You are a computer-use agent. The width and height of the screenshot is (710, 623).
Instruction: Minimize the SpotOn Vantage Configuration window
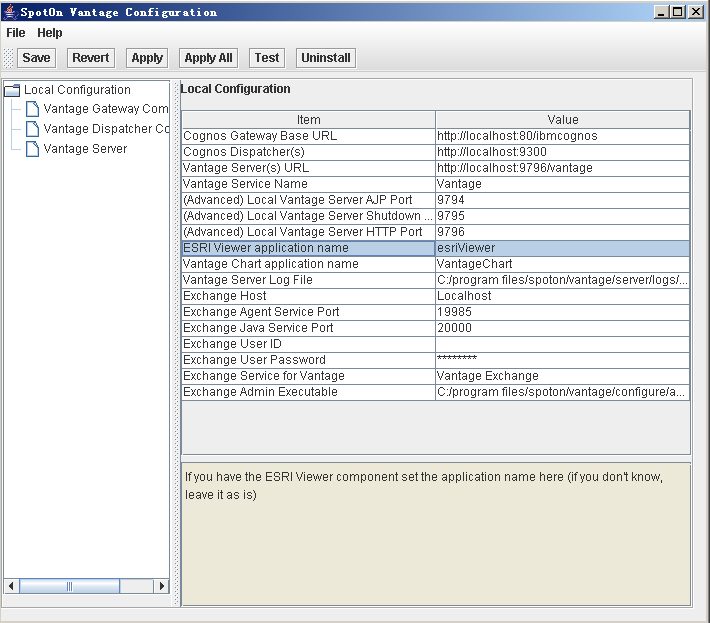coord(662,12)
